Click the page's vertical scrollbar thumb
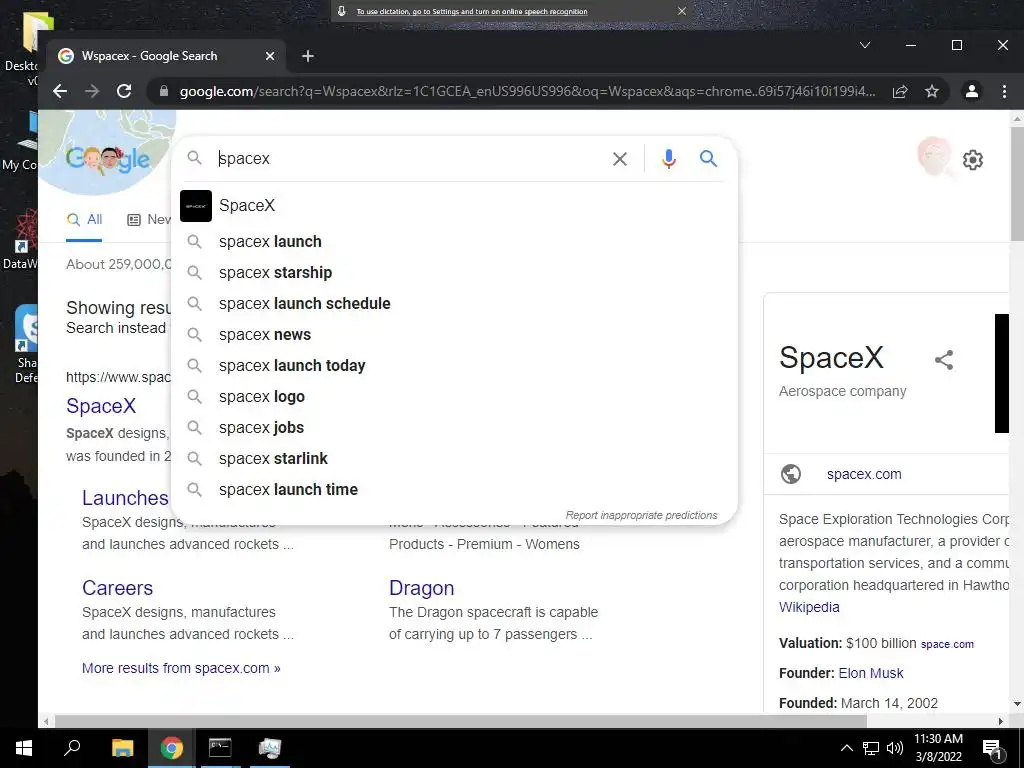Image resolution: width=1024 pixels, height=768 pixels. [x=1017, y=184]
